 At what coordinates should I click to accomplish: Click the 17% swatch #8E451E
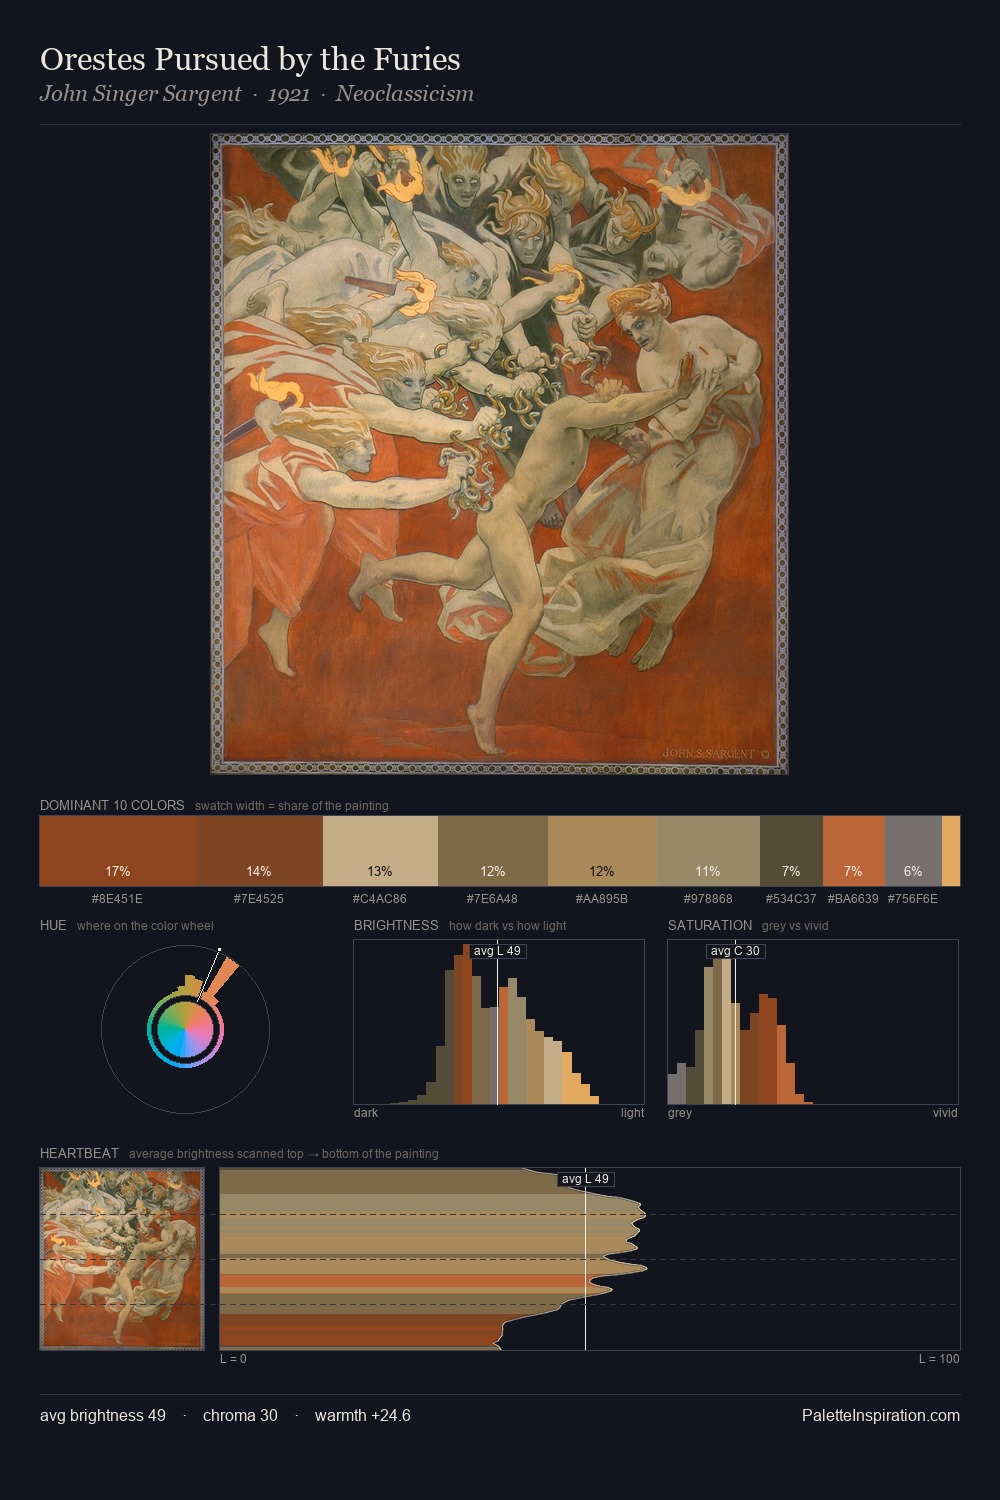118,851
